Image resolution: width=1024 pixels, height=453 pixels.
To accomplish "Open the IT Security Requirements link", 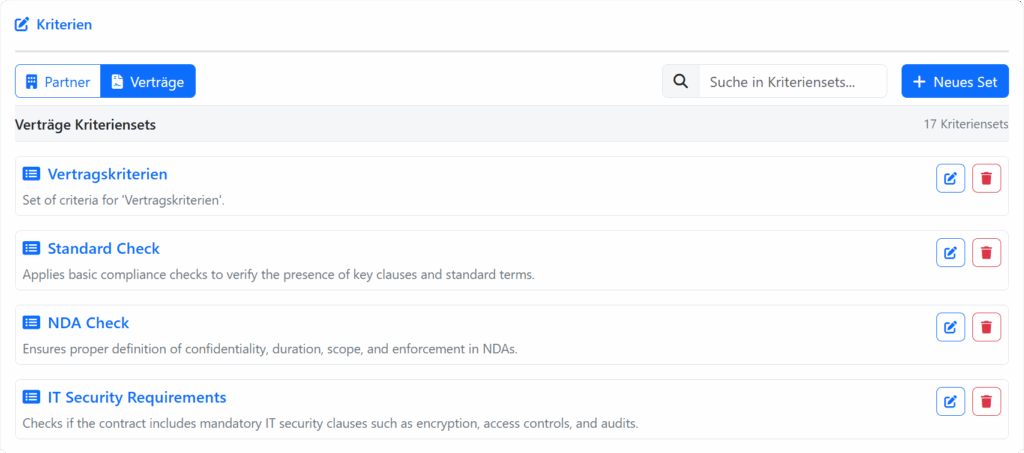I will tap(137, 398).
